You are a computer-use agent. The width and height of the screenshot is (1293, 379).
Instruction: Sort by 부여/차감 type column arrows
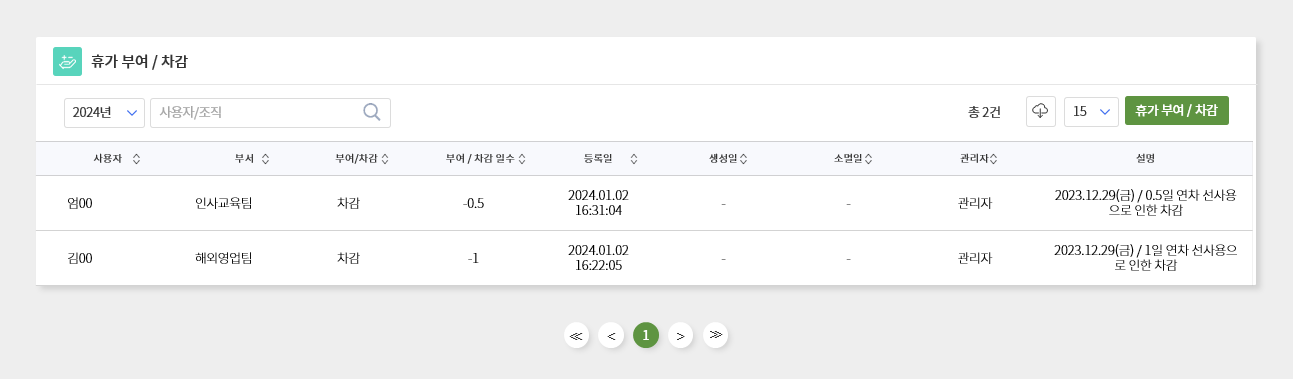[385, 159]
